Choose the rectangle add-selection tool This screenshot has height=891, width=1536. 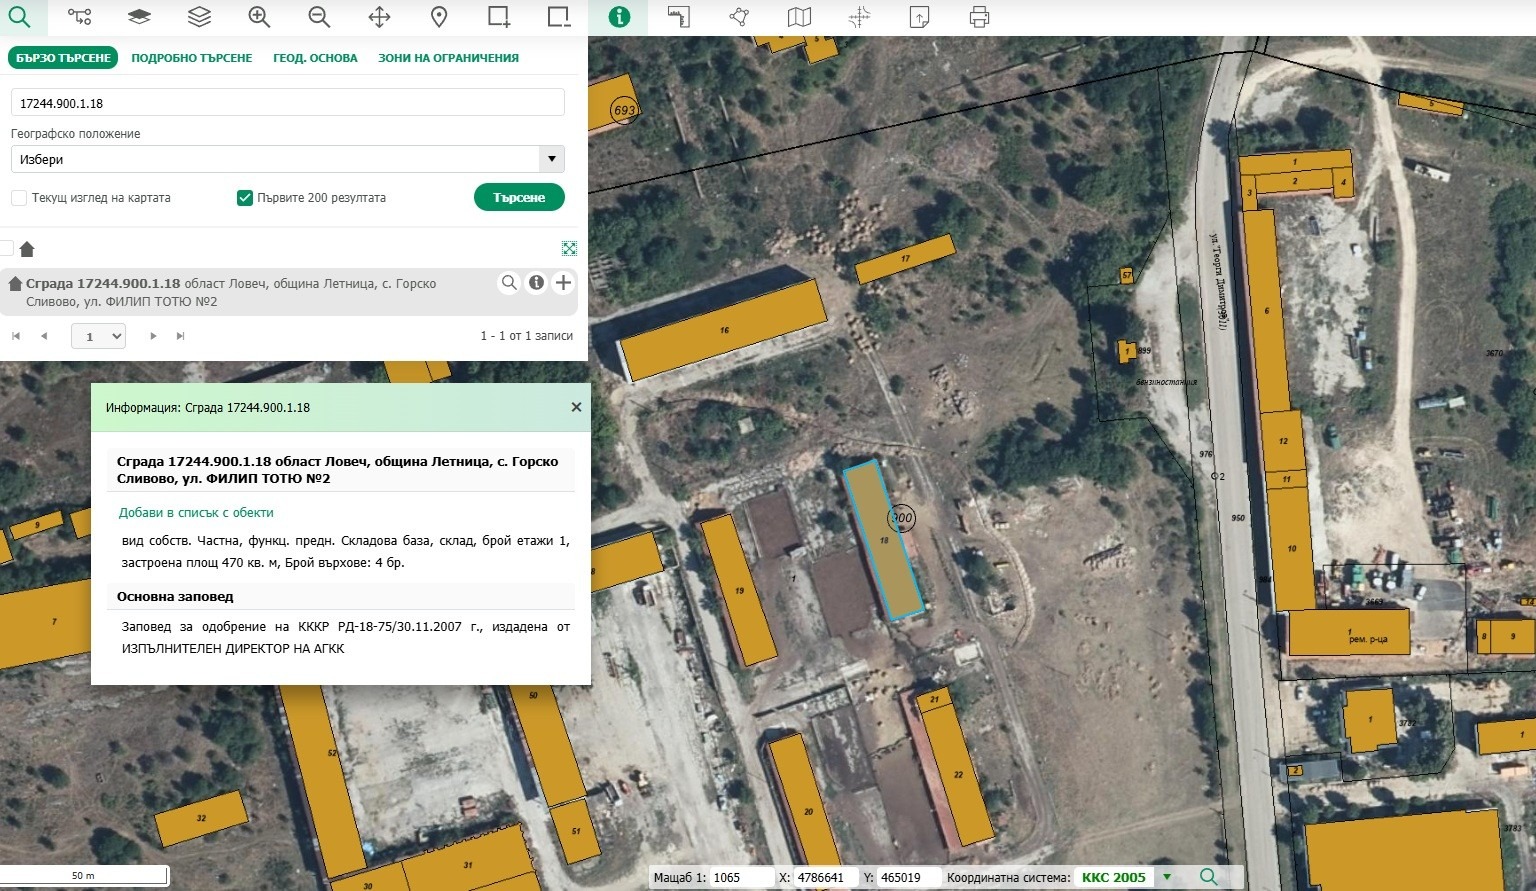click(x=499, y=17)
